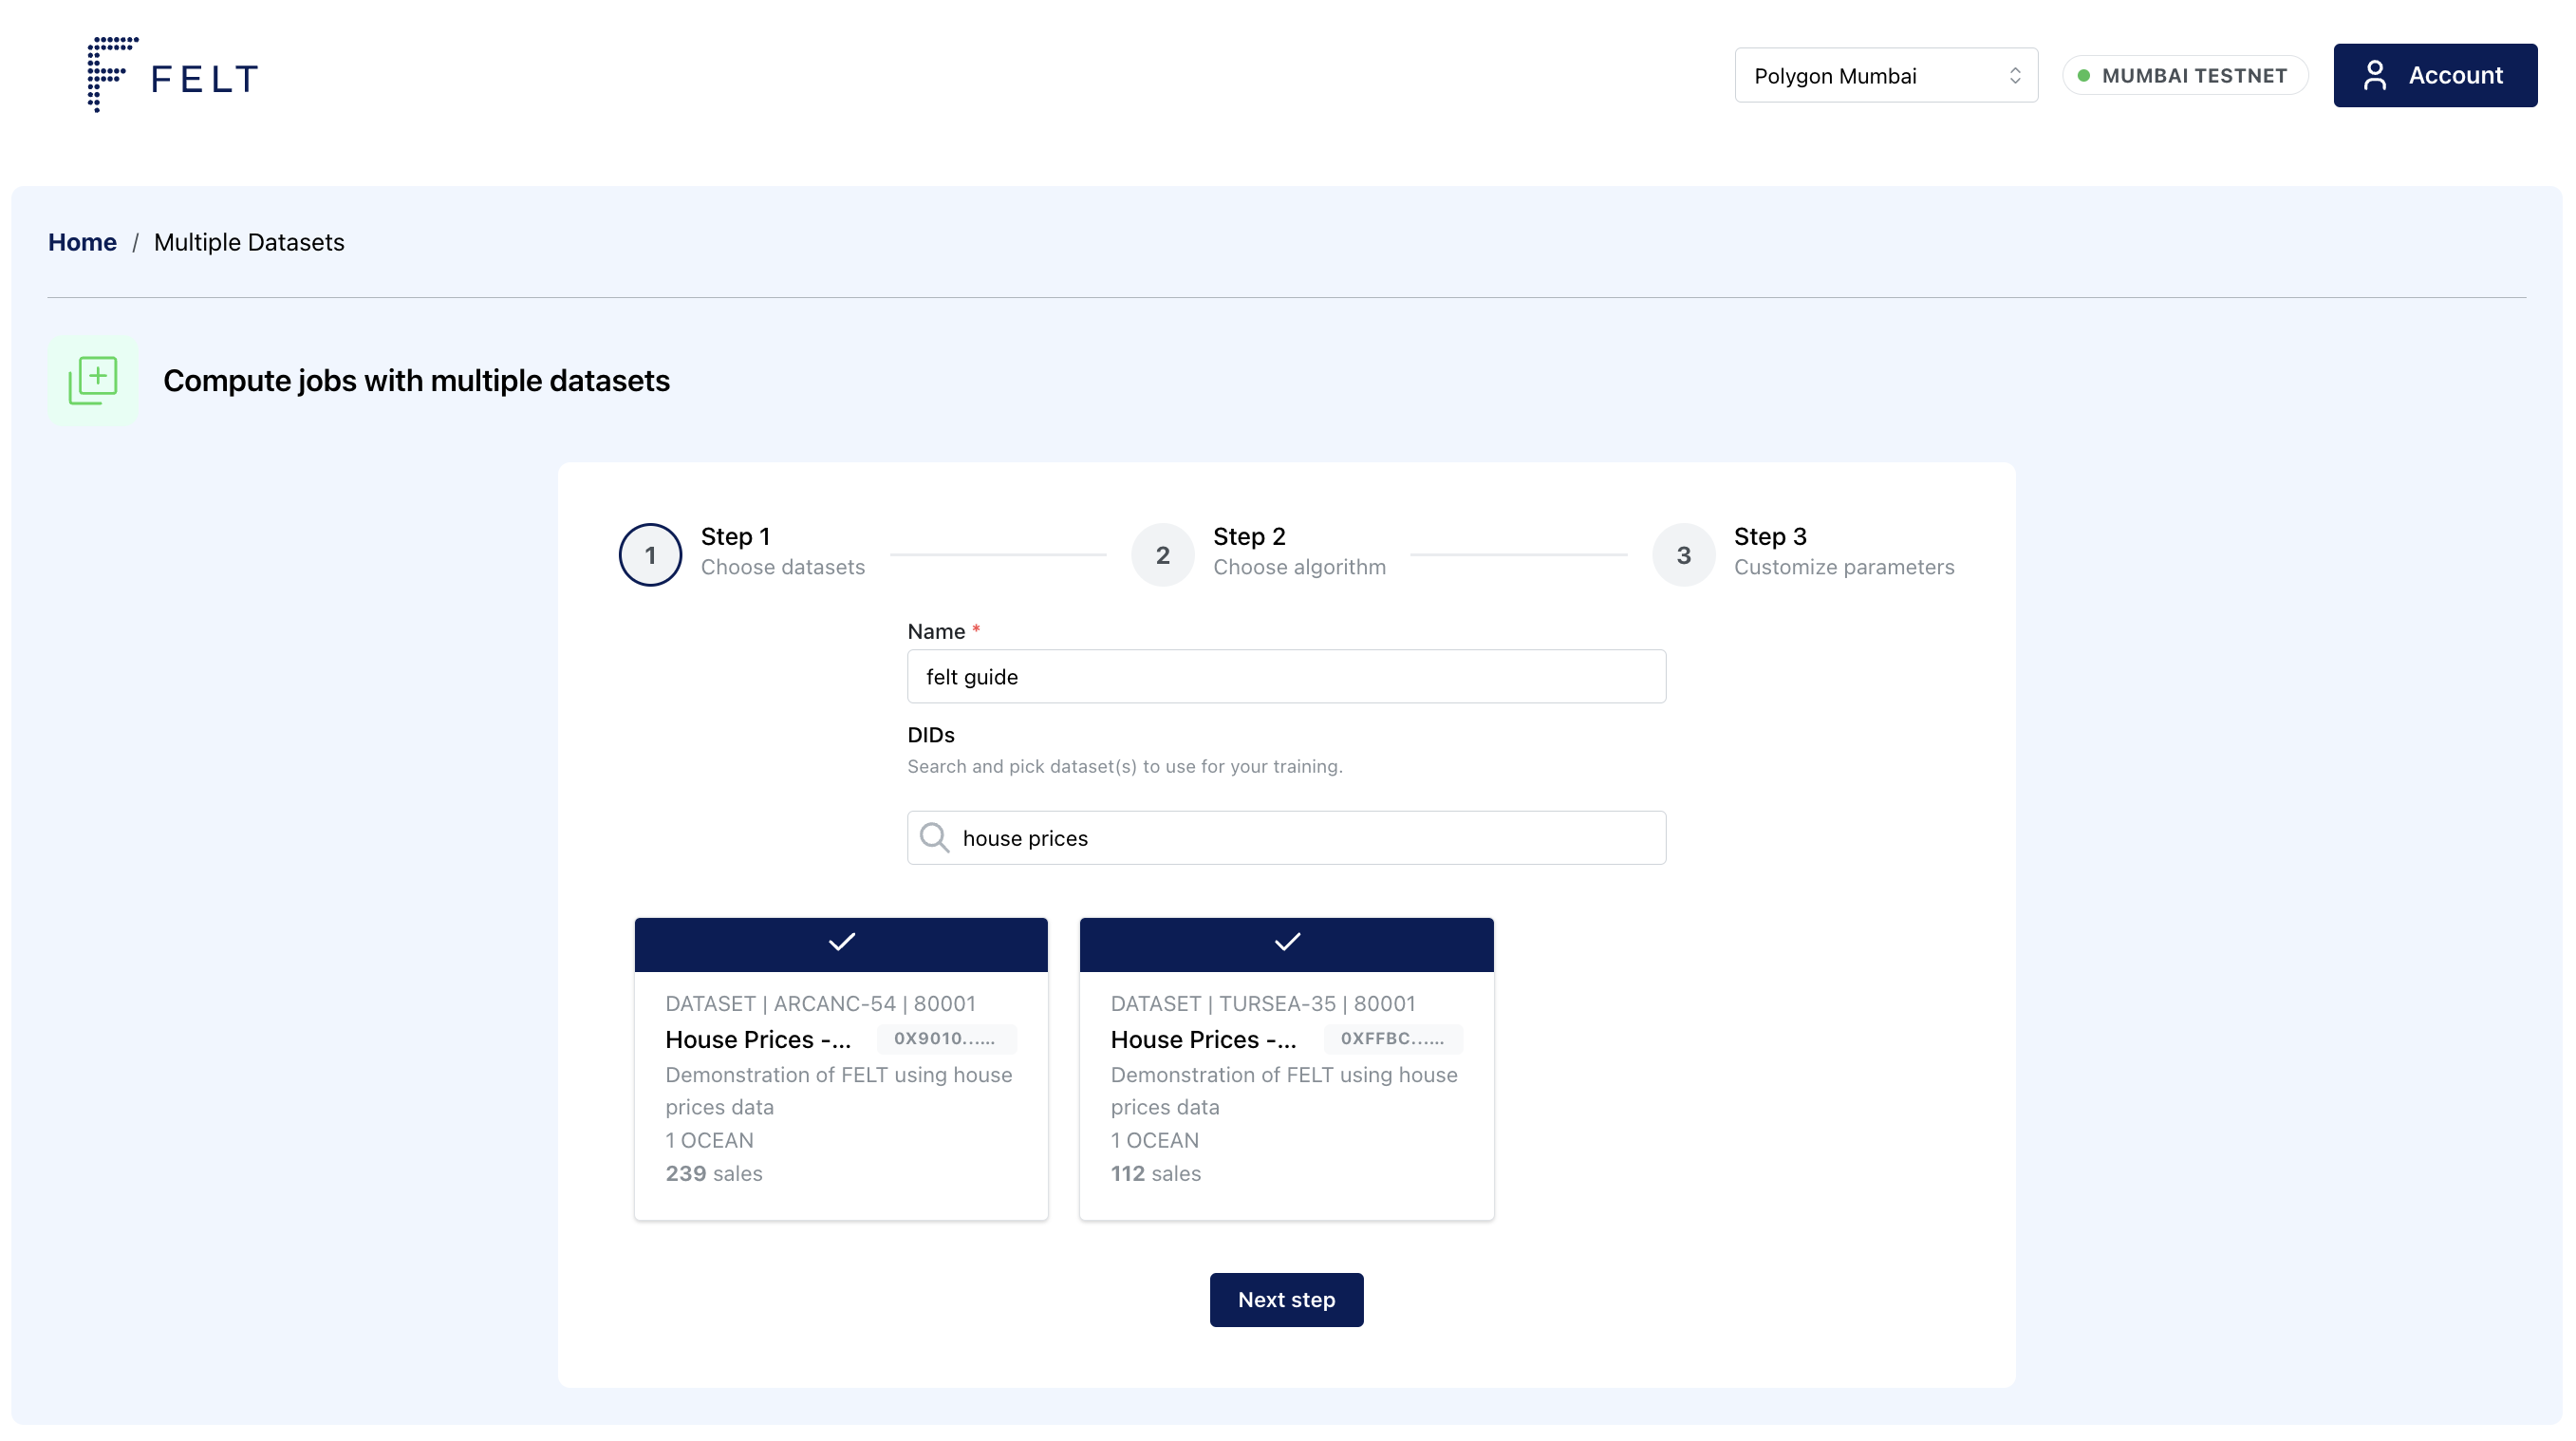Viewport: 2576px width, 1441px height.
Task: Click the search help text below DIDs
Action: (1124, 766)
